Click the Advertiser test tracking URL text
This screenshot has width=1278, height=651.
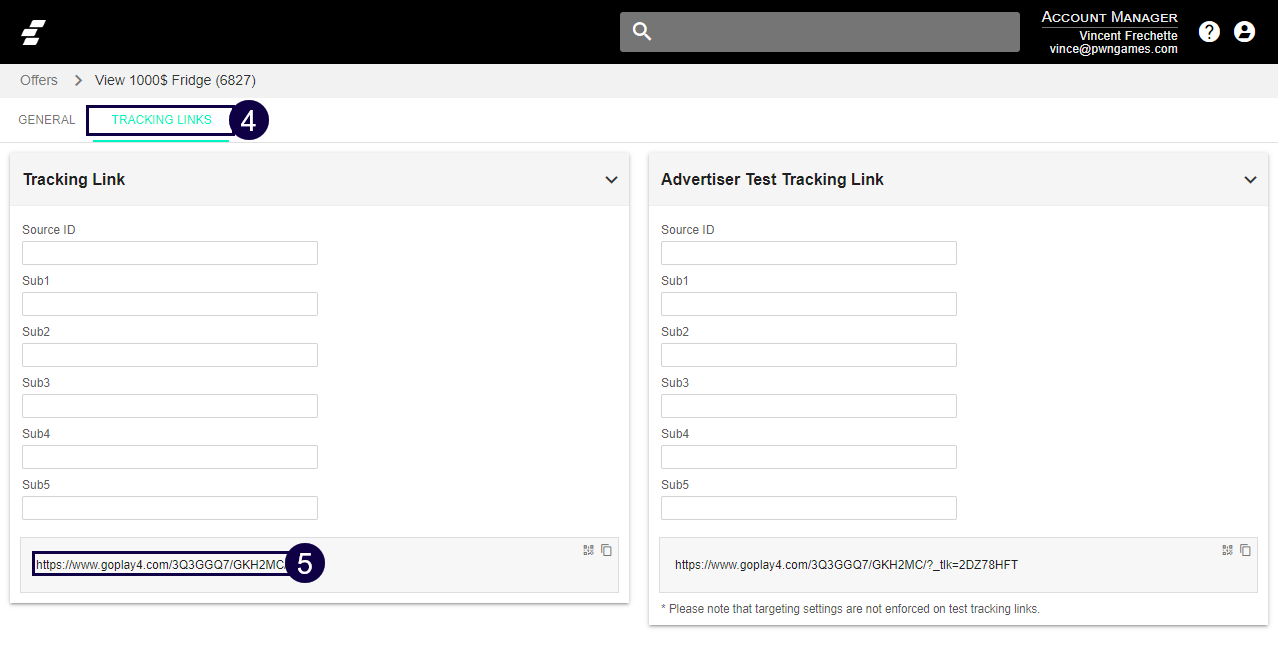pyautogui.click(x=846, y=565)
